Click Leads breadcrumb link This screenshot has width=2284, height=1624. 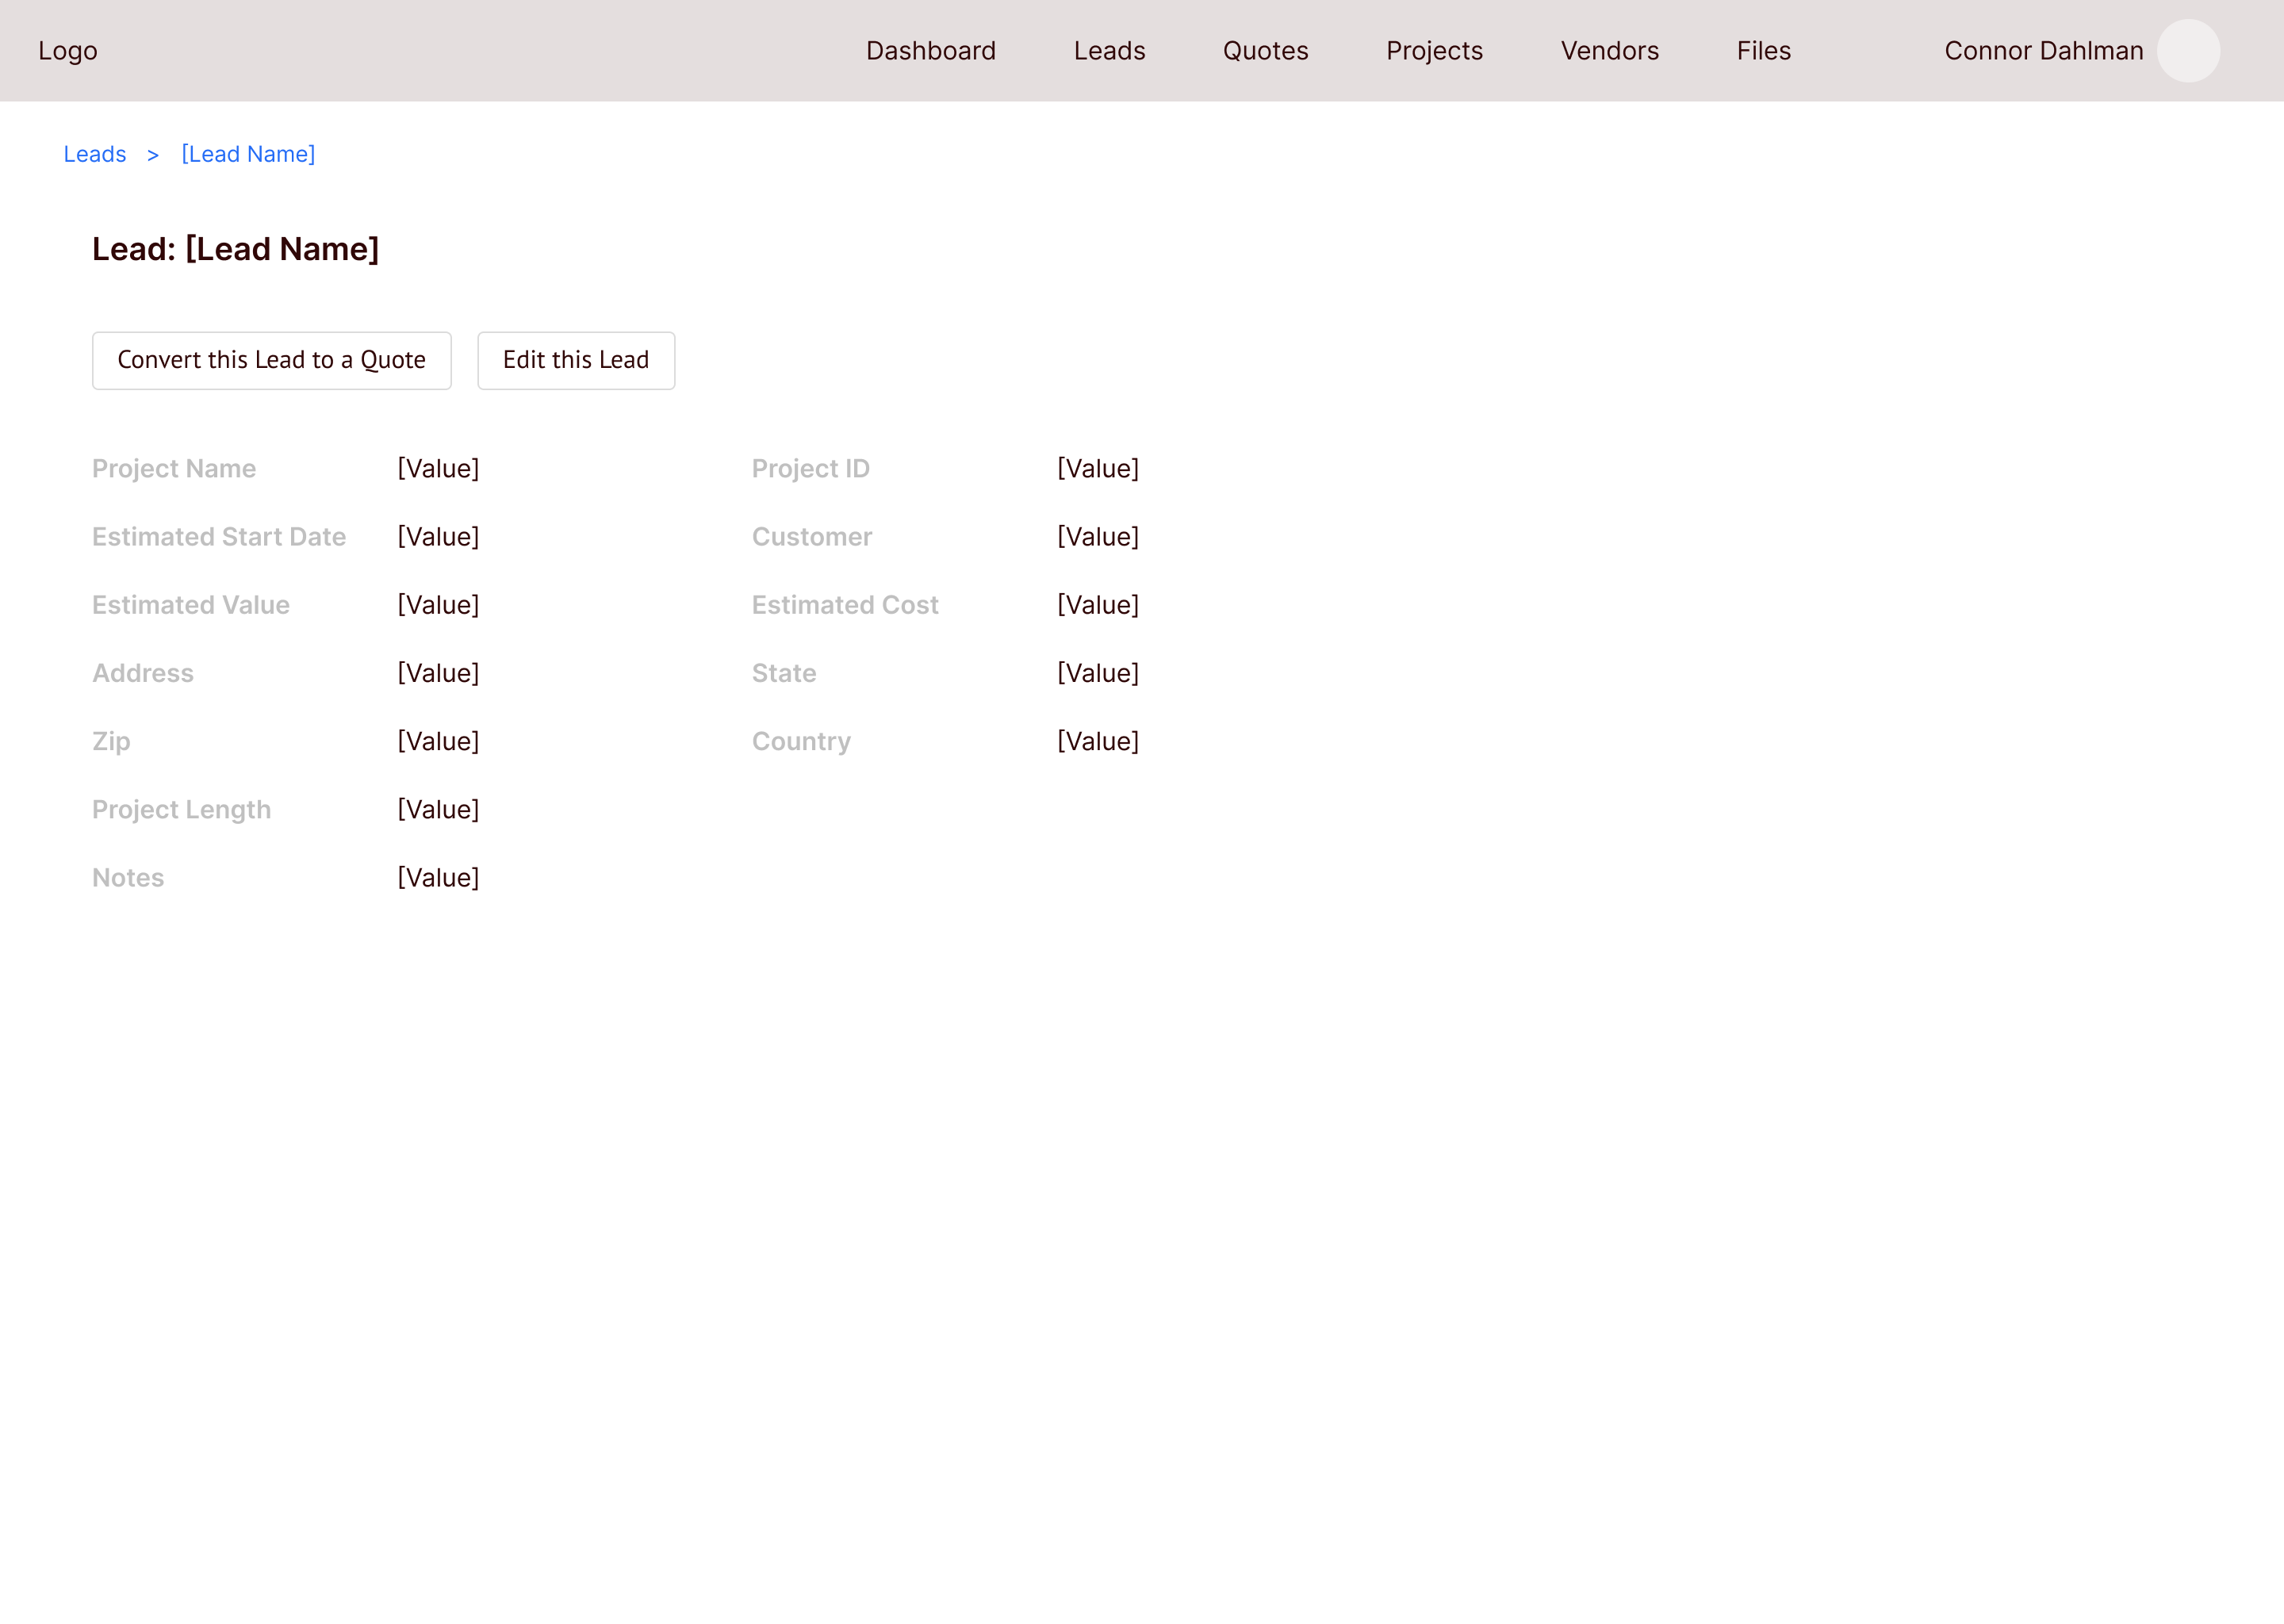tap(95, 154)
